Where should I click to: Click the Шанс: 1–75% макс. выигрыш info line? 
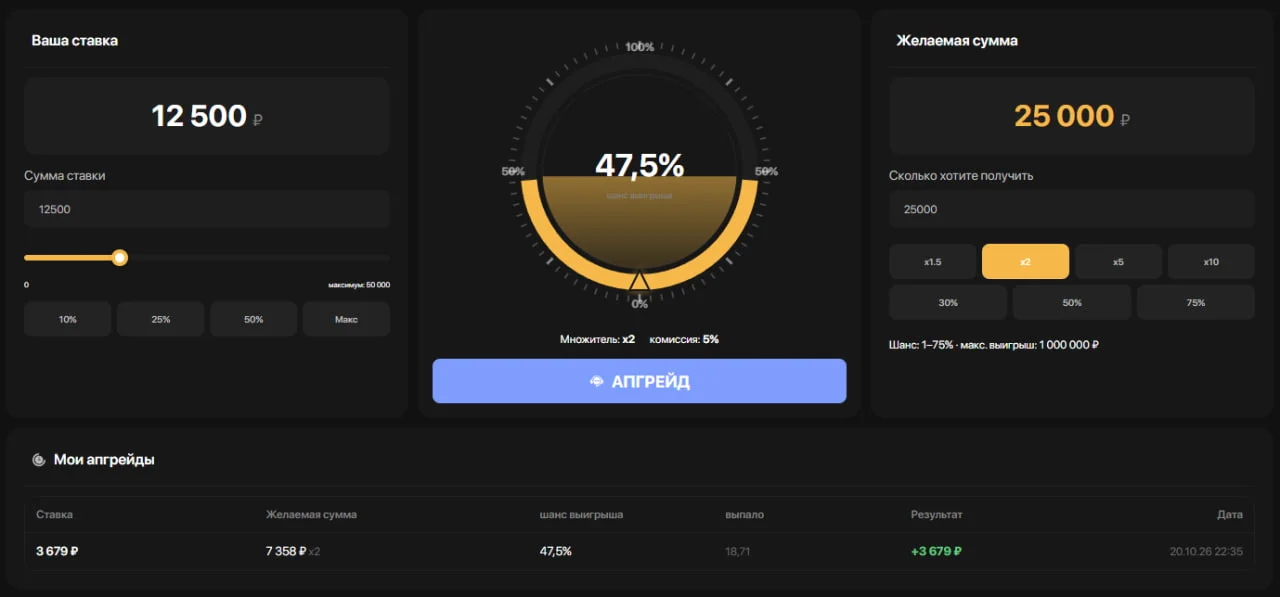994,345
